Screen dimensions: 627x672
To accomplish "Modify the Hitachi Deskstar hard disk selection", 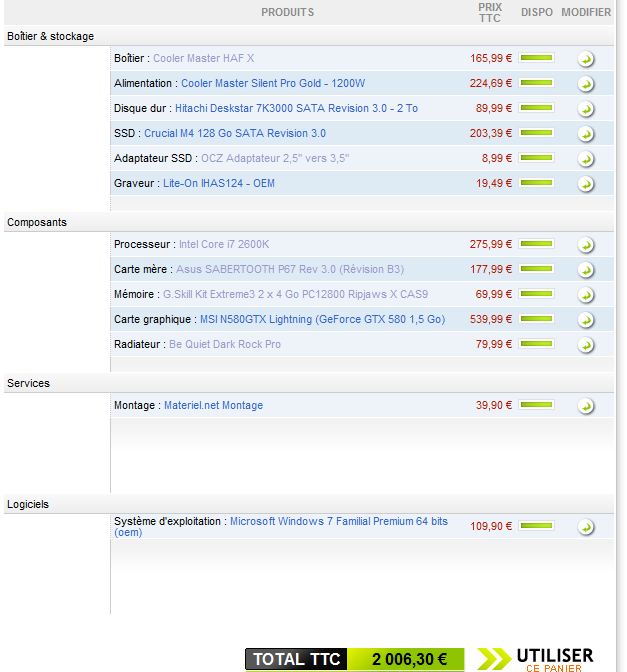I will tap(586, 109).
